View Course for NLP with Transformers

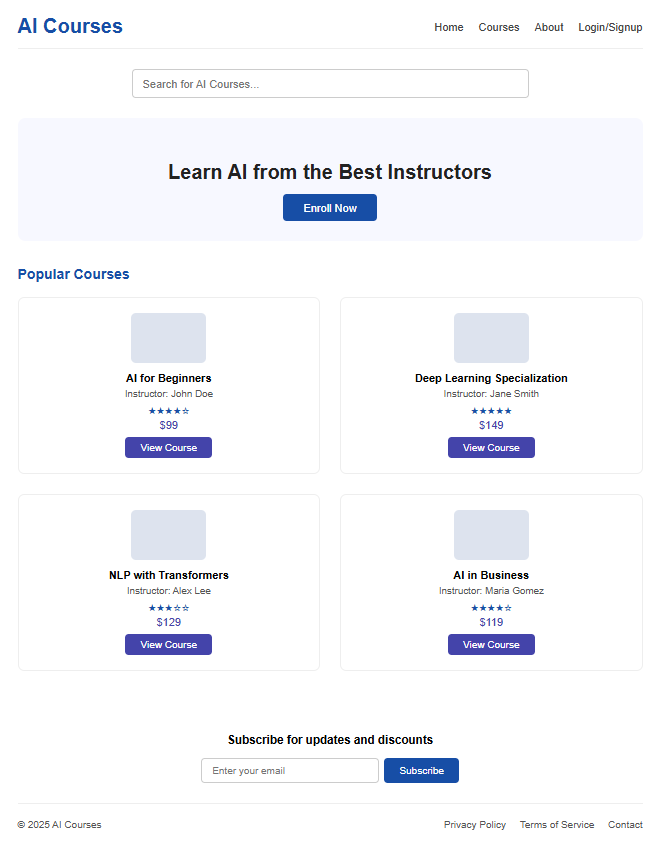(168, 645)
